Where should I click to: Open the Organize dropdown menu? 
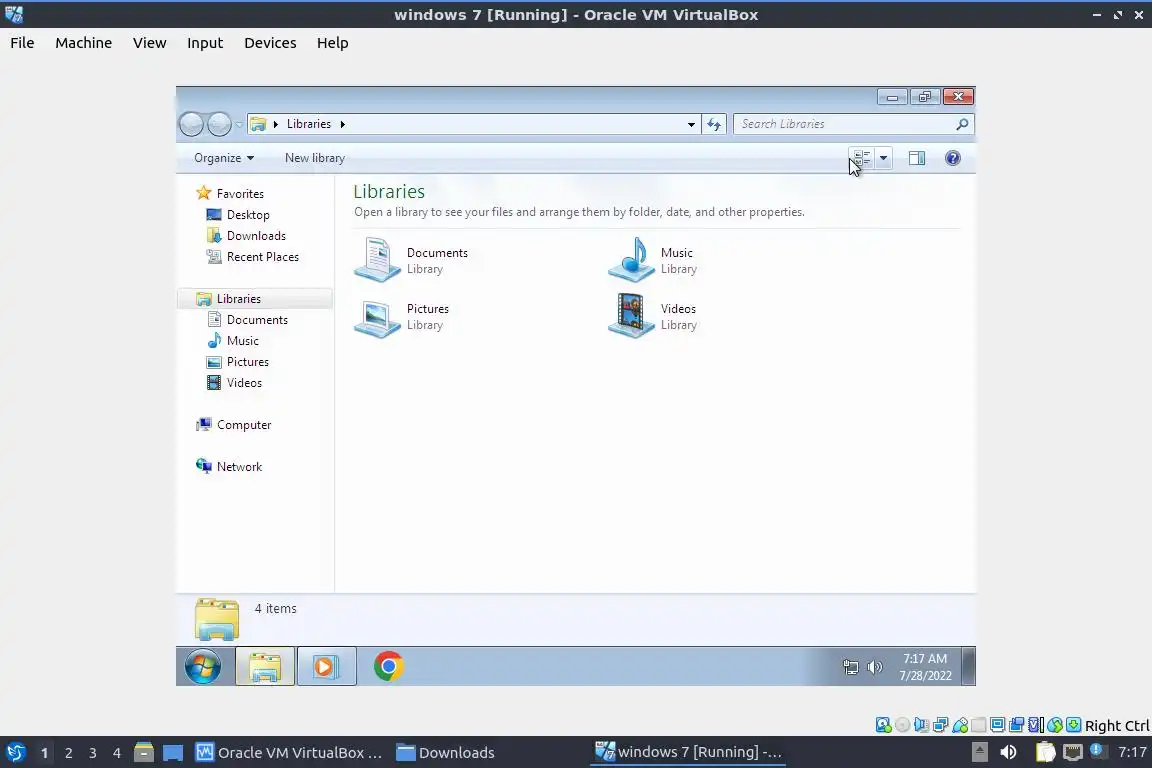click(x=224, y=158)
